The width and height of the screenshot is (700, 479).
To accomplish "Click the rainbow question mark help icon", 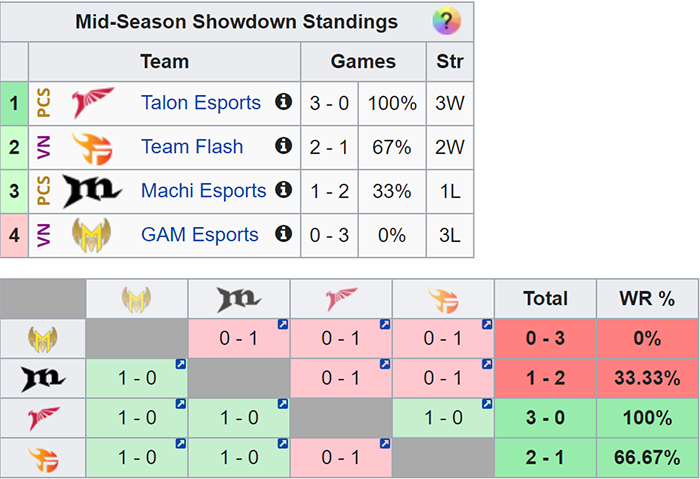I will (x=446, y=21).
